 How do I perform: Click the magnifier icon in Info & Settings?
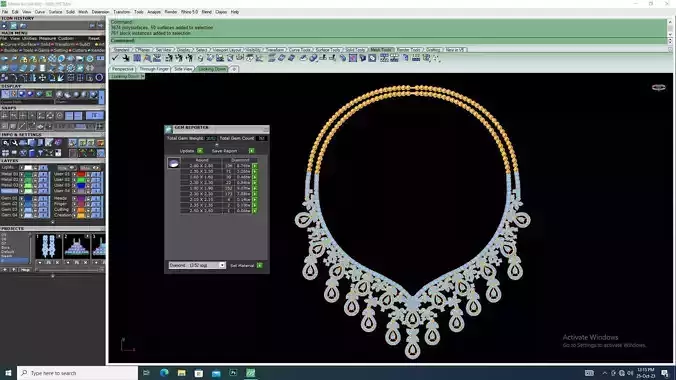pyautogui.click(x=5, y=143)
